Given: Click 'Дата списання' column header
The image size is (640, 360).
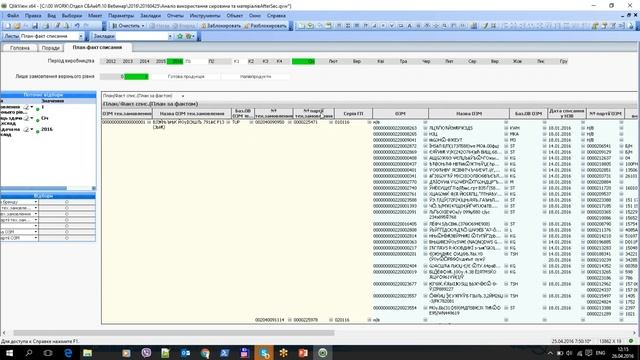Looking at the screenshot, I should (x=566, y=113).
